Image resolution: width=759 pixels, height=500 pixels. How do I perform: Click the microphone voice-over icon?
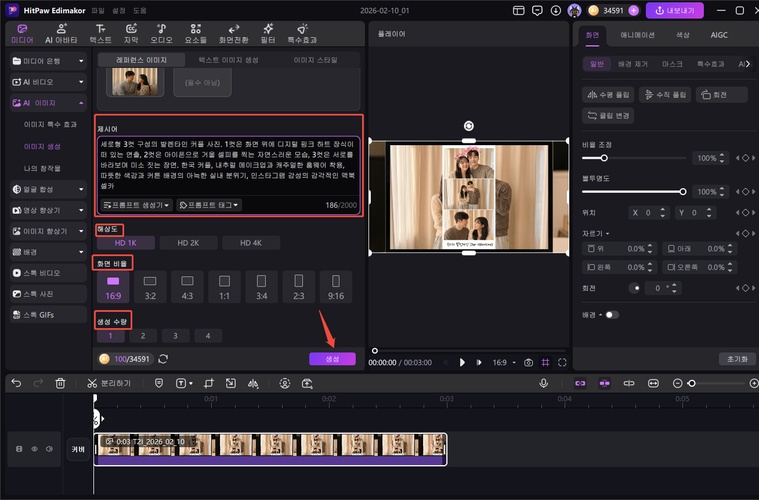pyautogui.click(x=544, y=383)
